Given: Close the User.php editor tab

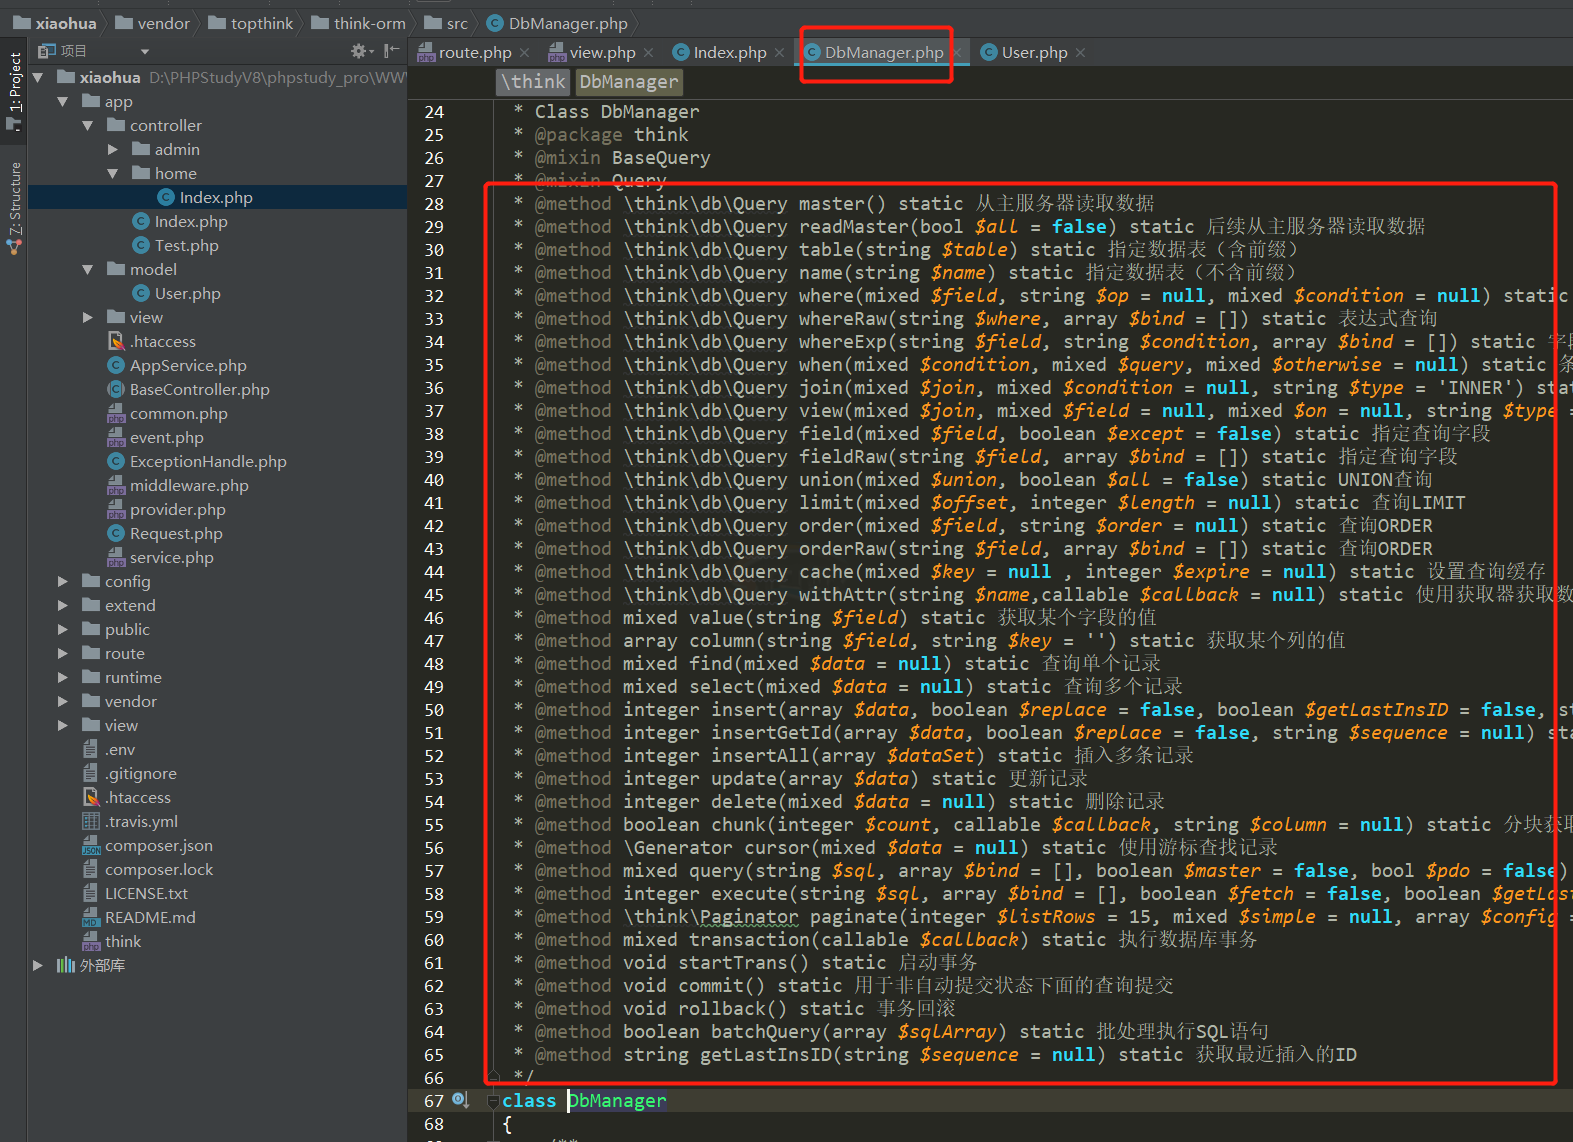Looking at the screenshot, I should pyautogui.click(x=1080, y=53).
